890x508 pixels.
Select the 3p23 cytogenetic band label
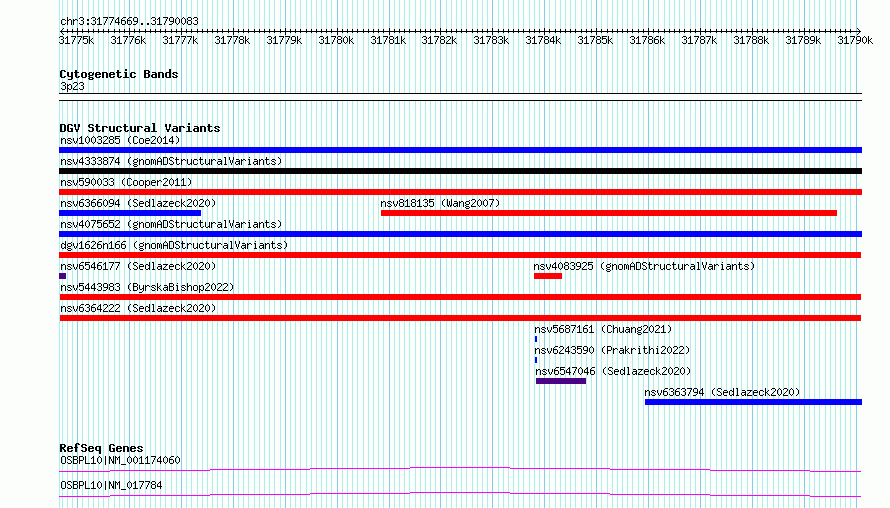72,86
